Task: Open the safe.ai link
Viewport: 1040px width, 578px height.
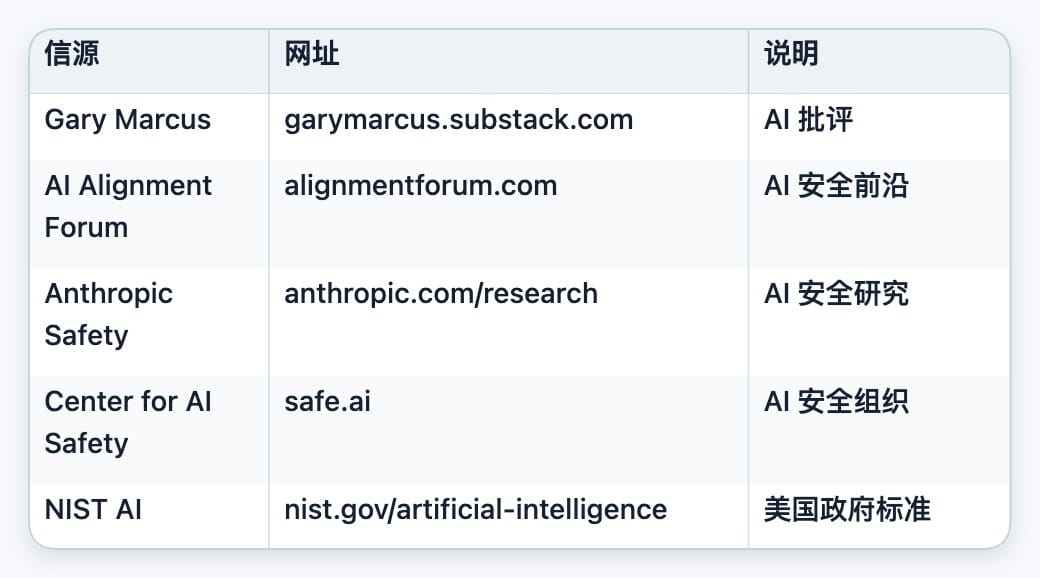Action: [327, 401]
